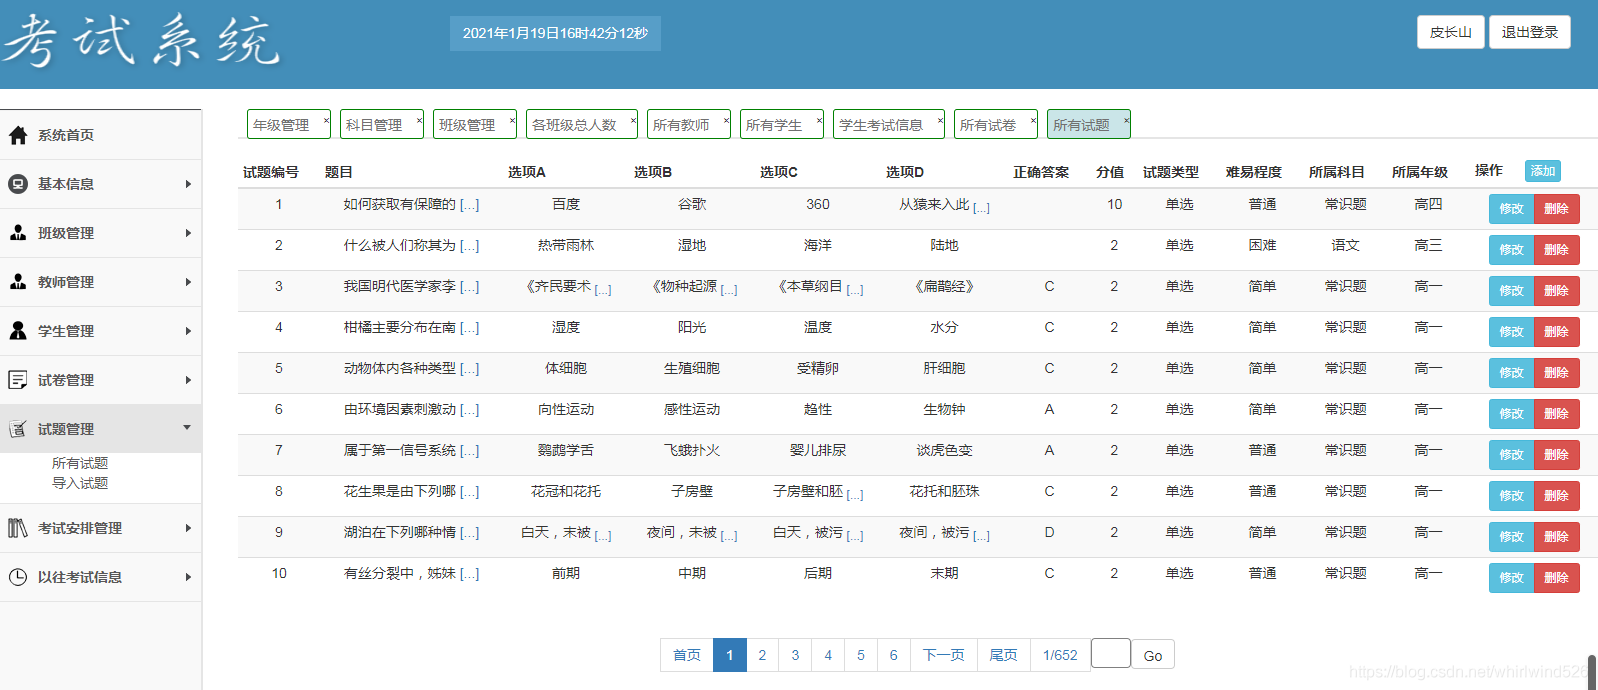Click 修改 for question 5
This screenshot has height=690, width=1598.
[1512, 373]
